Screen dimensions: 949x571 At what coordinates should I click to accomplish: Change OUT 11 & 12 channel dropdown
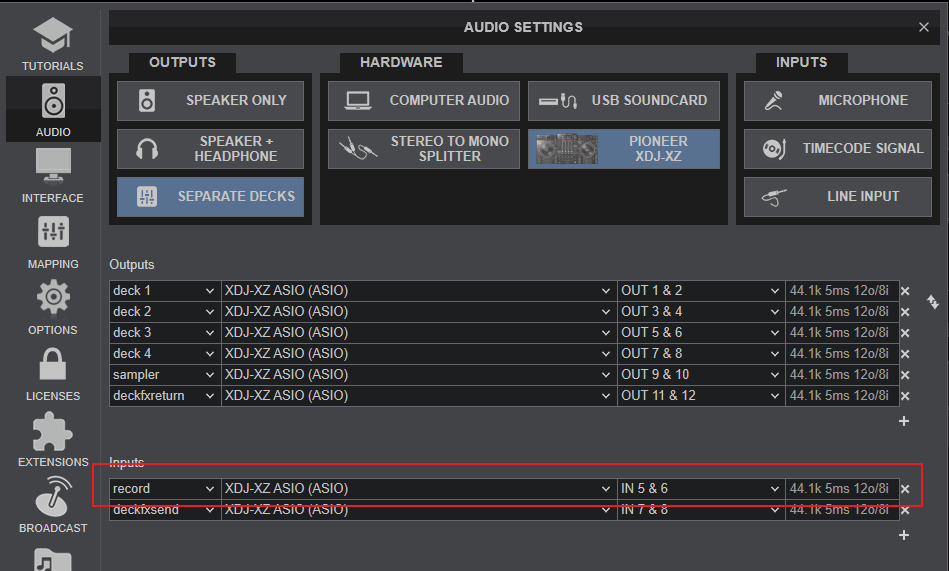pos(701,395)
